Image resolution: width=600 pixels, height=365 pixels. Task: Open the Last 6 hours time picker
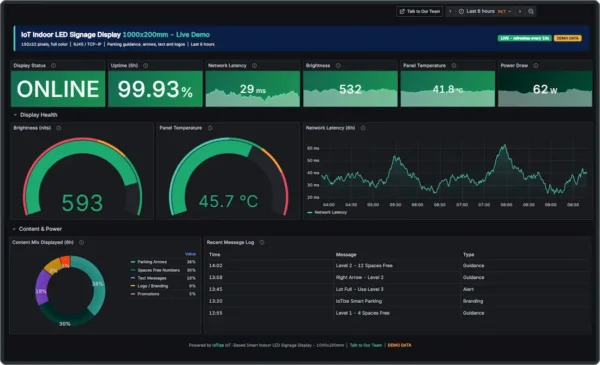(484, 11)
